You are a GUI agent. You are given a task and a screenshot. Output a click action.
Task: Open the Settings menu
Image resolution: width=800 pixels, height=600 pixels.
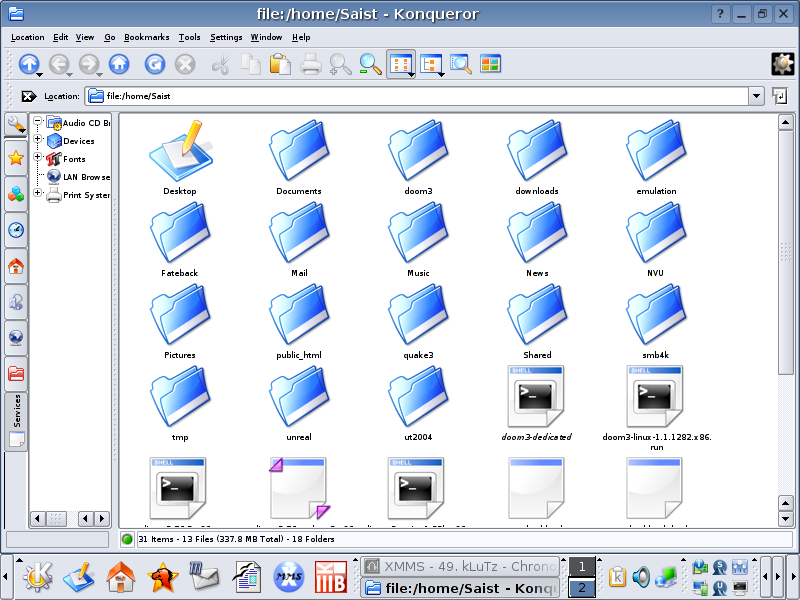226,37
